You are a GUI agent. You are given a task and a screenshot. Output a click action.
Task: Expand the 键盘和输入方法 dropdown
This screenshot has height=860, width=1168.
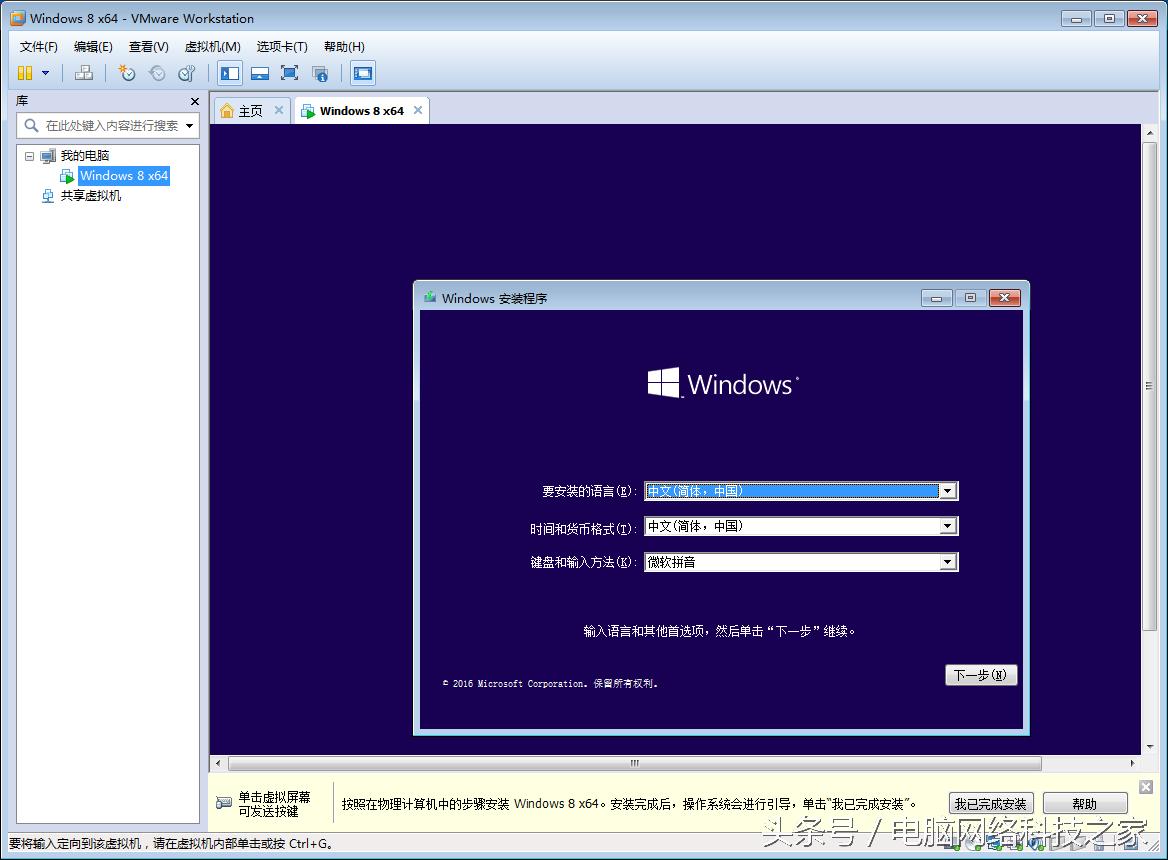pos(947,563)
